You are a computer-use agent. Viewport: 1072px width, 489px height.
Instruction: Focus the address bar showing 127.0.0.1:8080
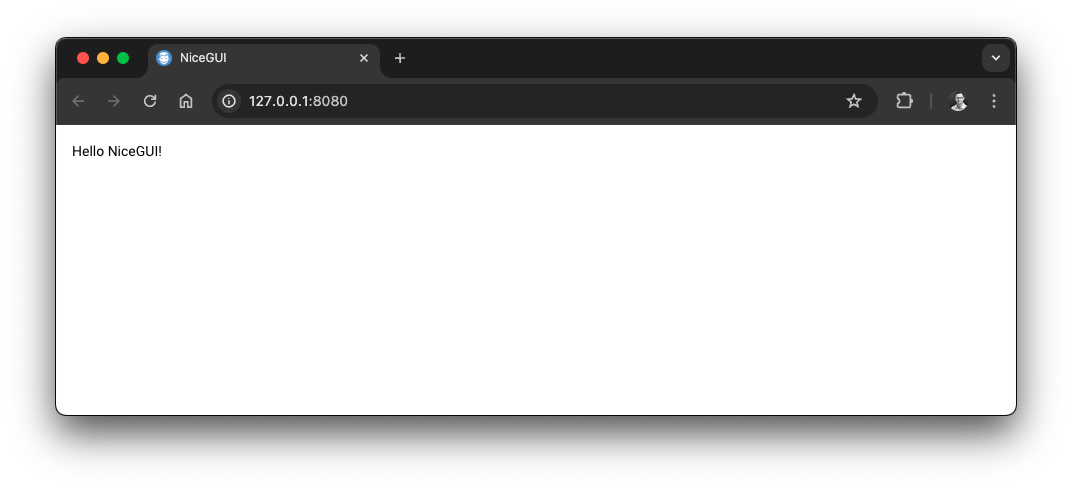545,101
